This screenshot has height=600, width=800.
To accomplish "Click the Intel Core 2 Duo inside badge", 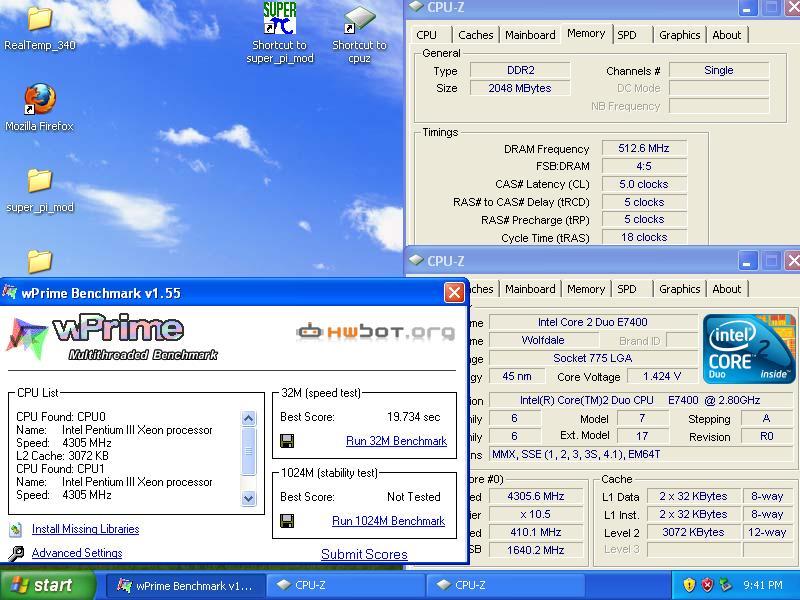I will [749, 348].
